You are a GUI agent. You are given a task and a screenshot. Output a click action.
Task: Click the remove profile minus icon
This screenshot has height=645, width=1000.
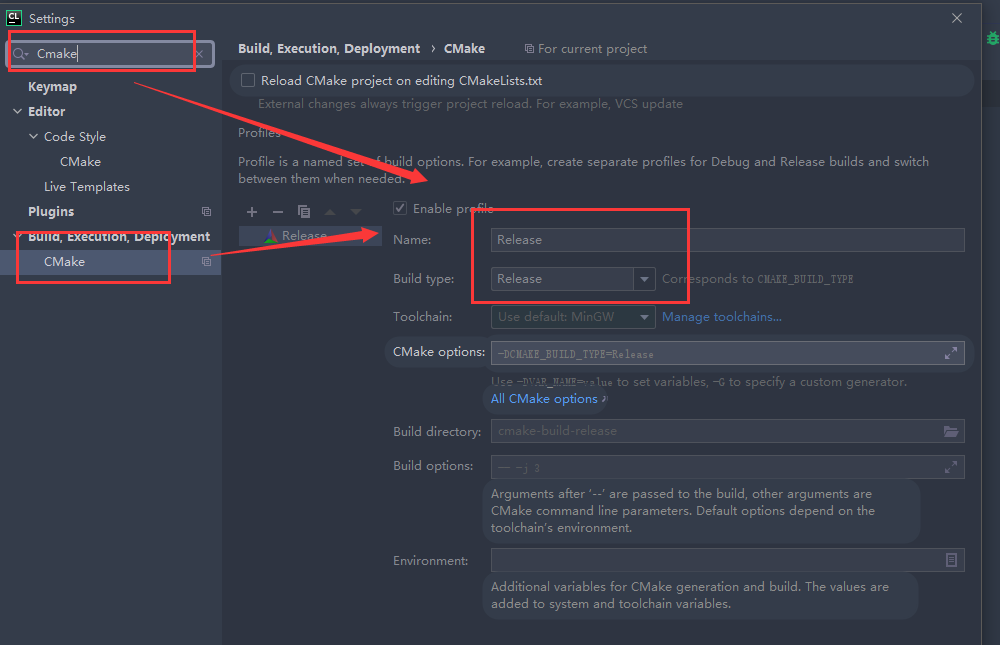[x=277, y=212]
